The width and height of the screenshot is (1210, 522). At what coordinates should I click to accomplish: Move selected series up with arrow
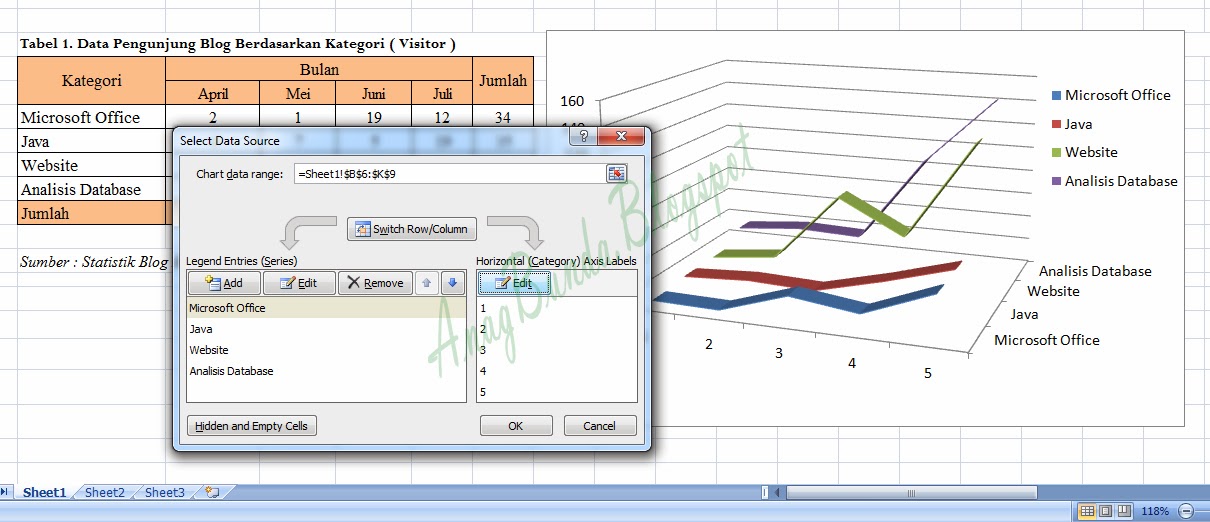(x=427, y=283)
